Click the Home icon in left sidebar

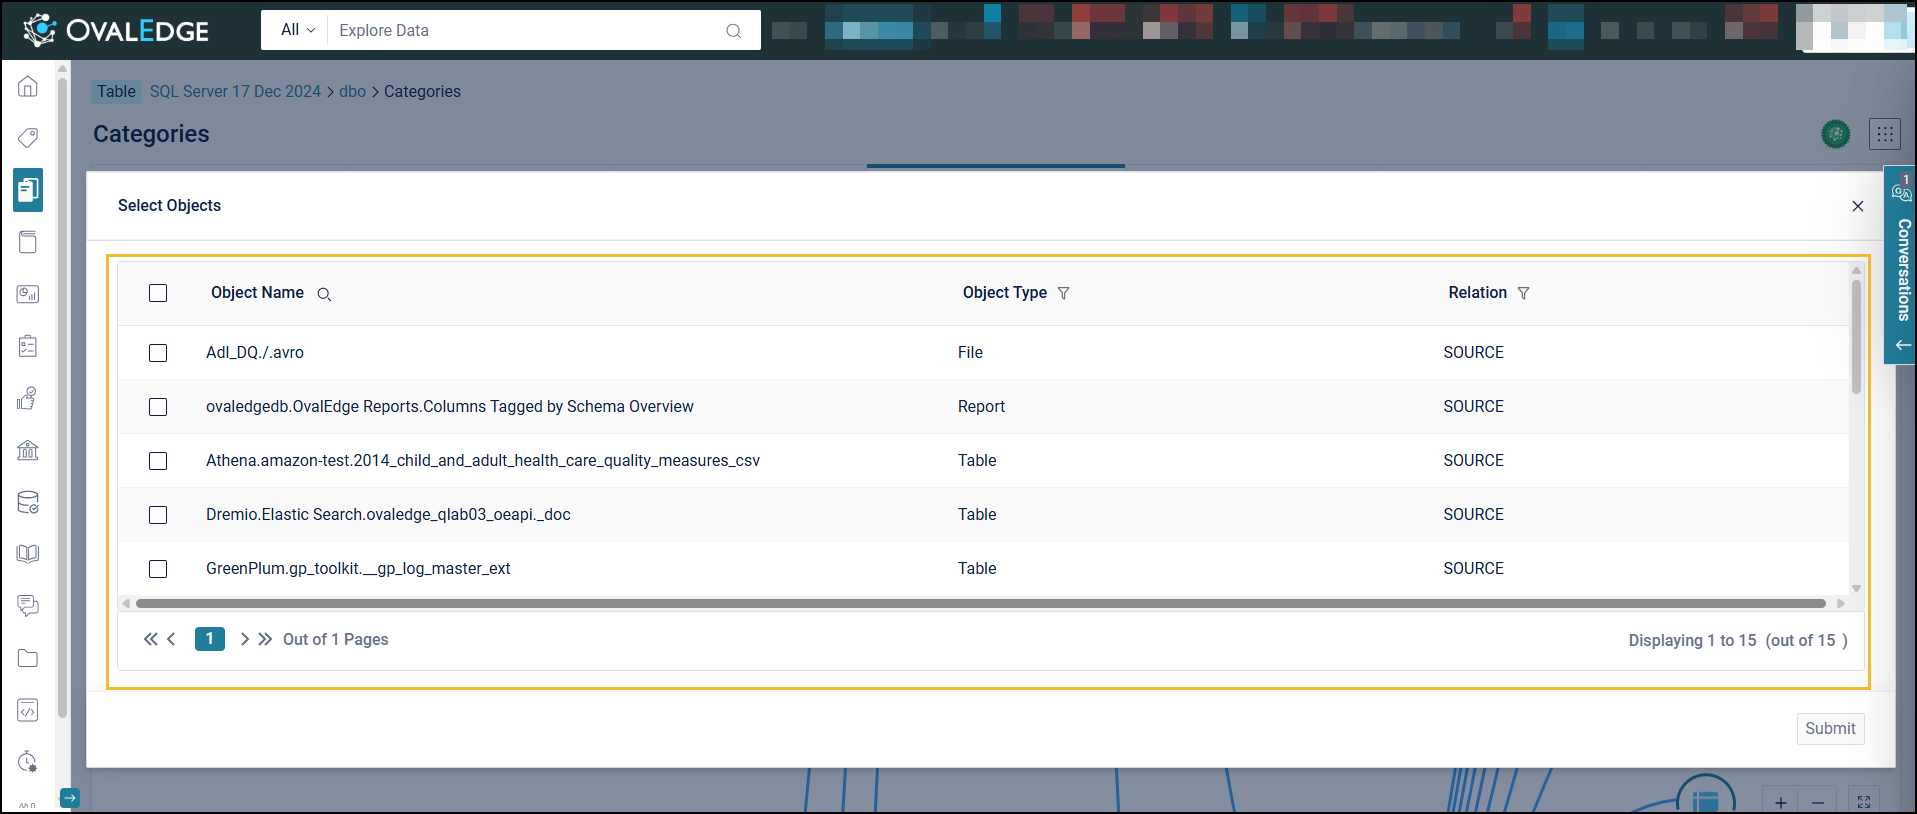(28, 86)
